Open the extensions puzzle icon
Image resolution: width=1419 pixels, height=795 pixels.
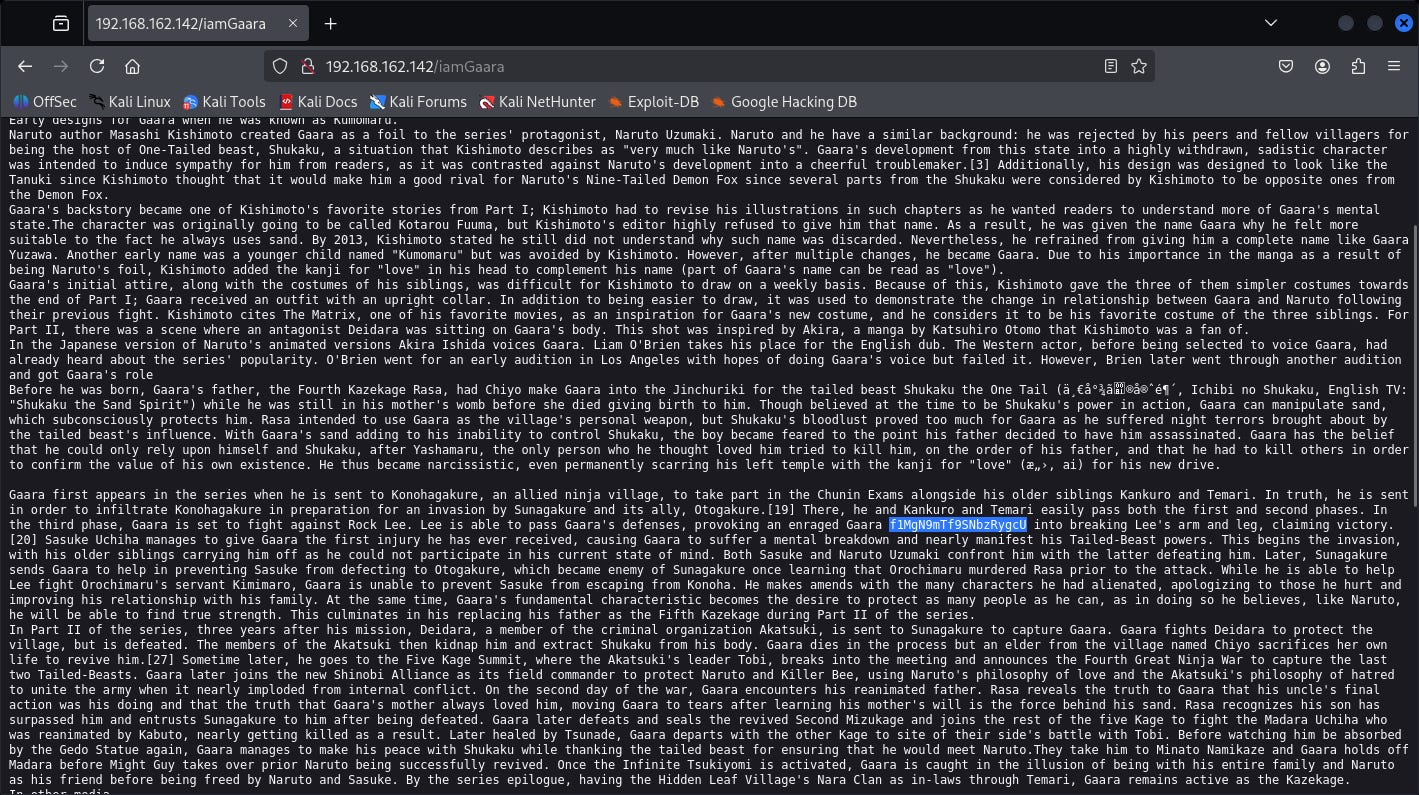coord(1358,66)
